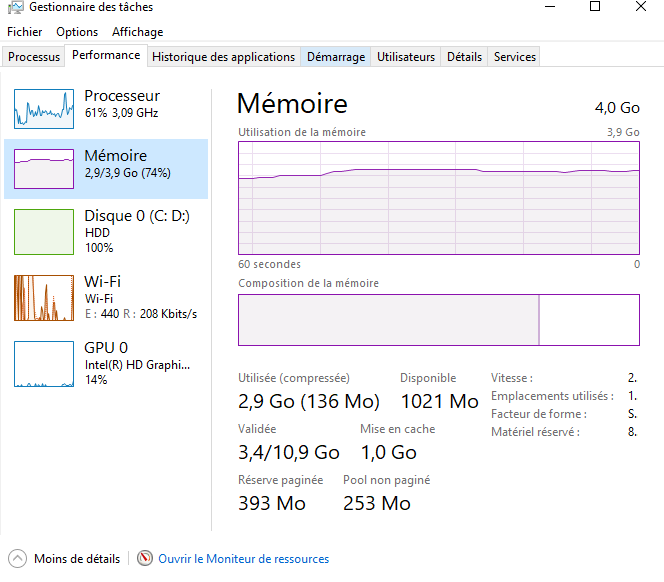Switch to the Détails tab

pos(464,57)
